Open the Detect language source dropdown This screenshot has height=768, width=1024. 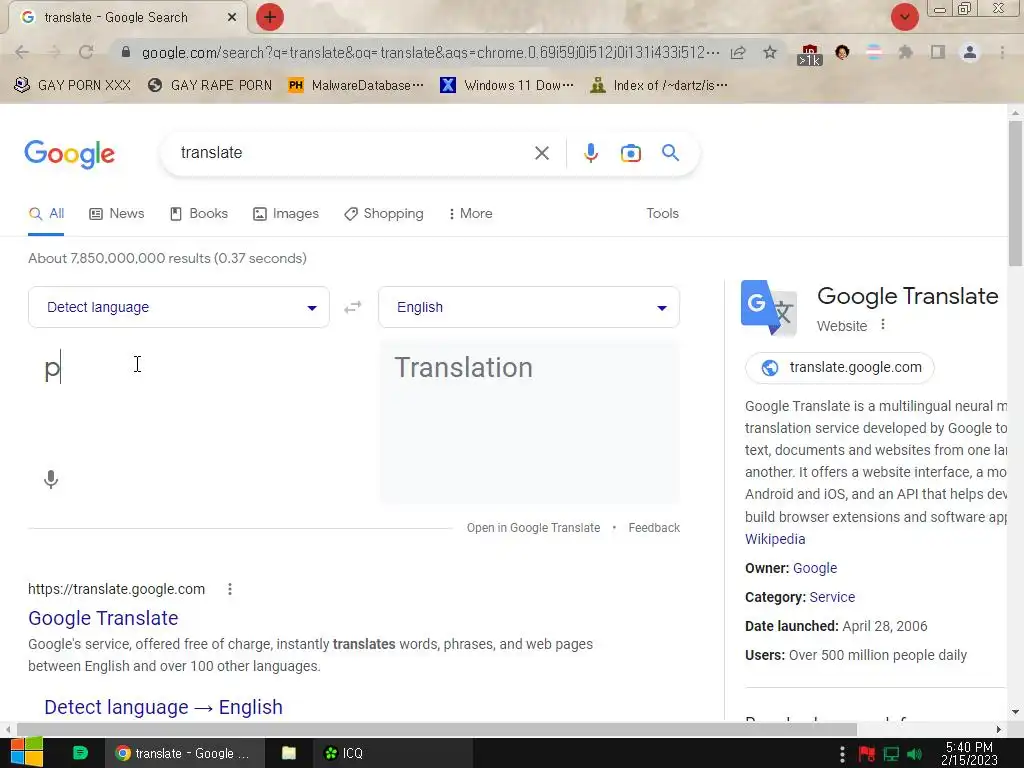pyautogui.click(x=179, y=307)
